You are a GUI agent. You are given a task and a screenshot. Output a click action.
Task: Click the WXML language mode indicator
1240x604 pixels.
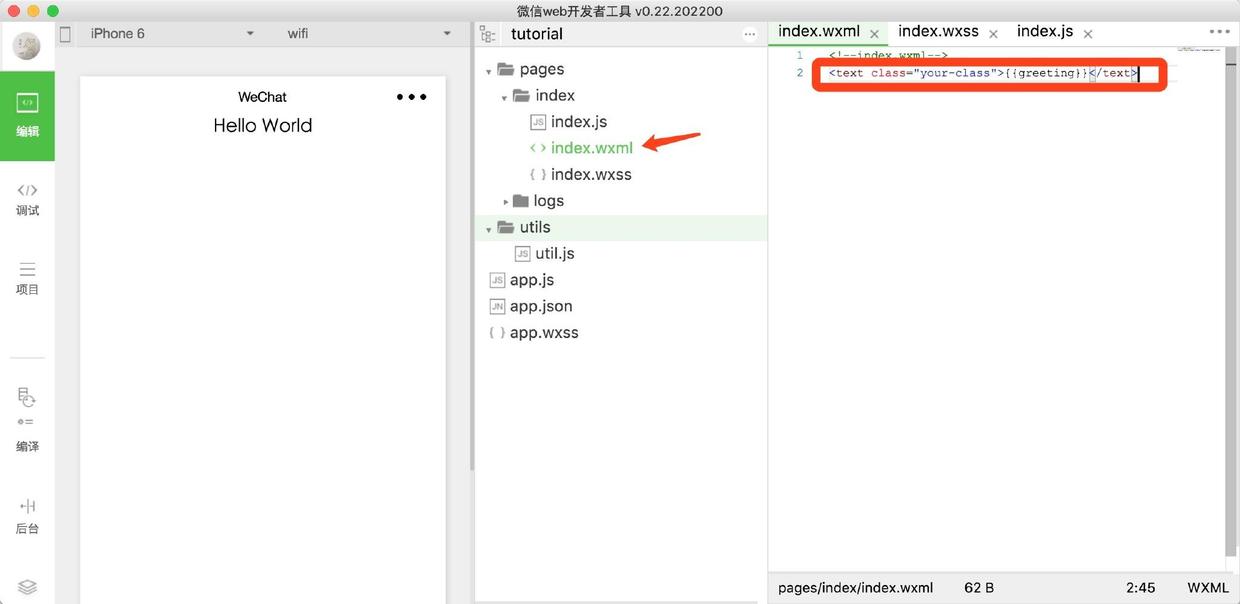[1208, 588]
